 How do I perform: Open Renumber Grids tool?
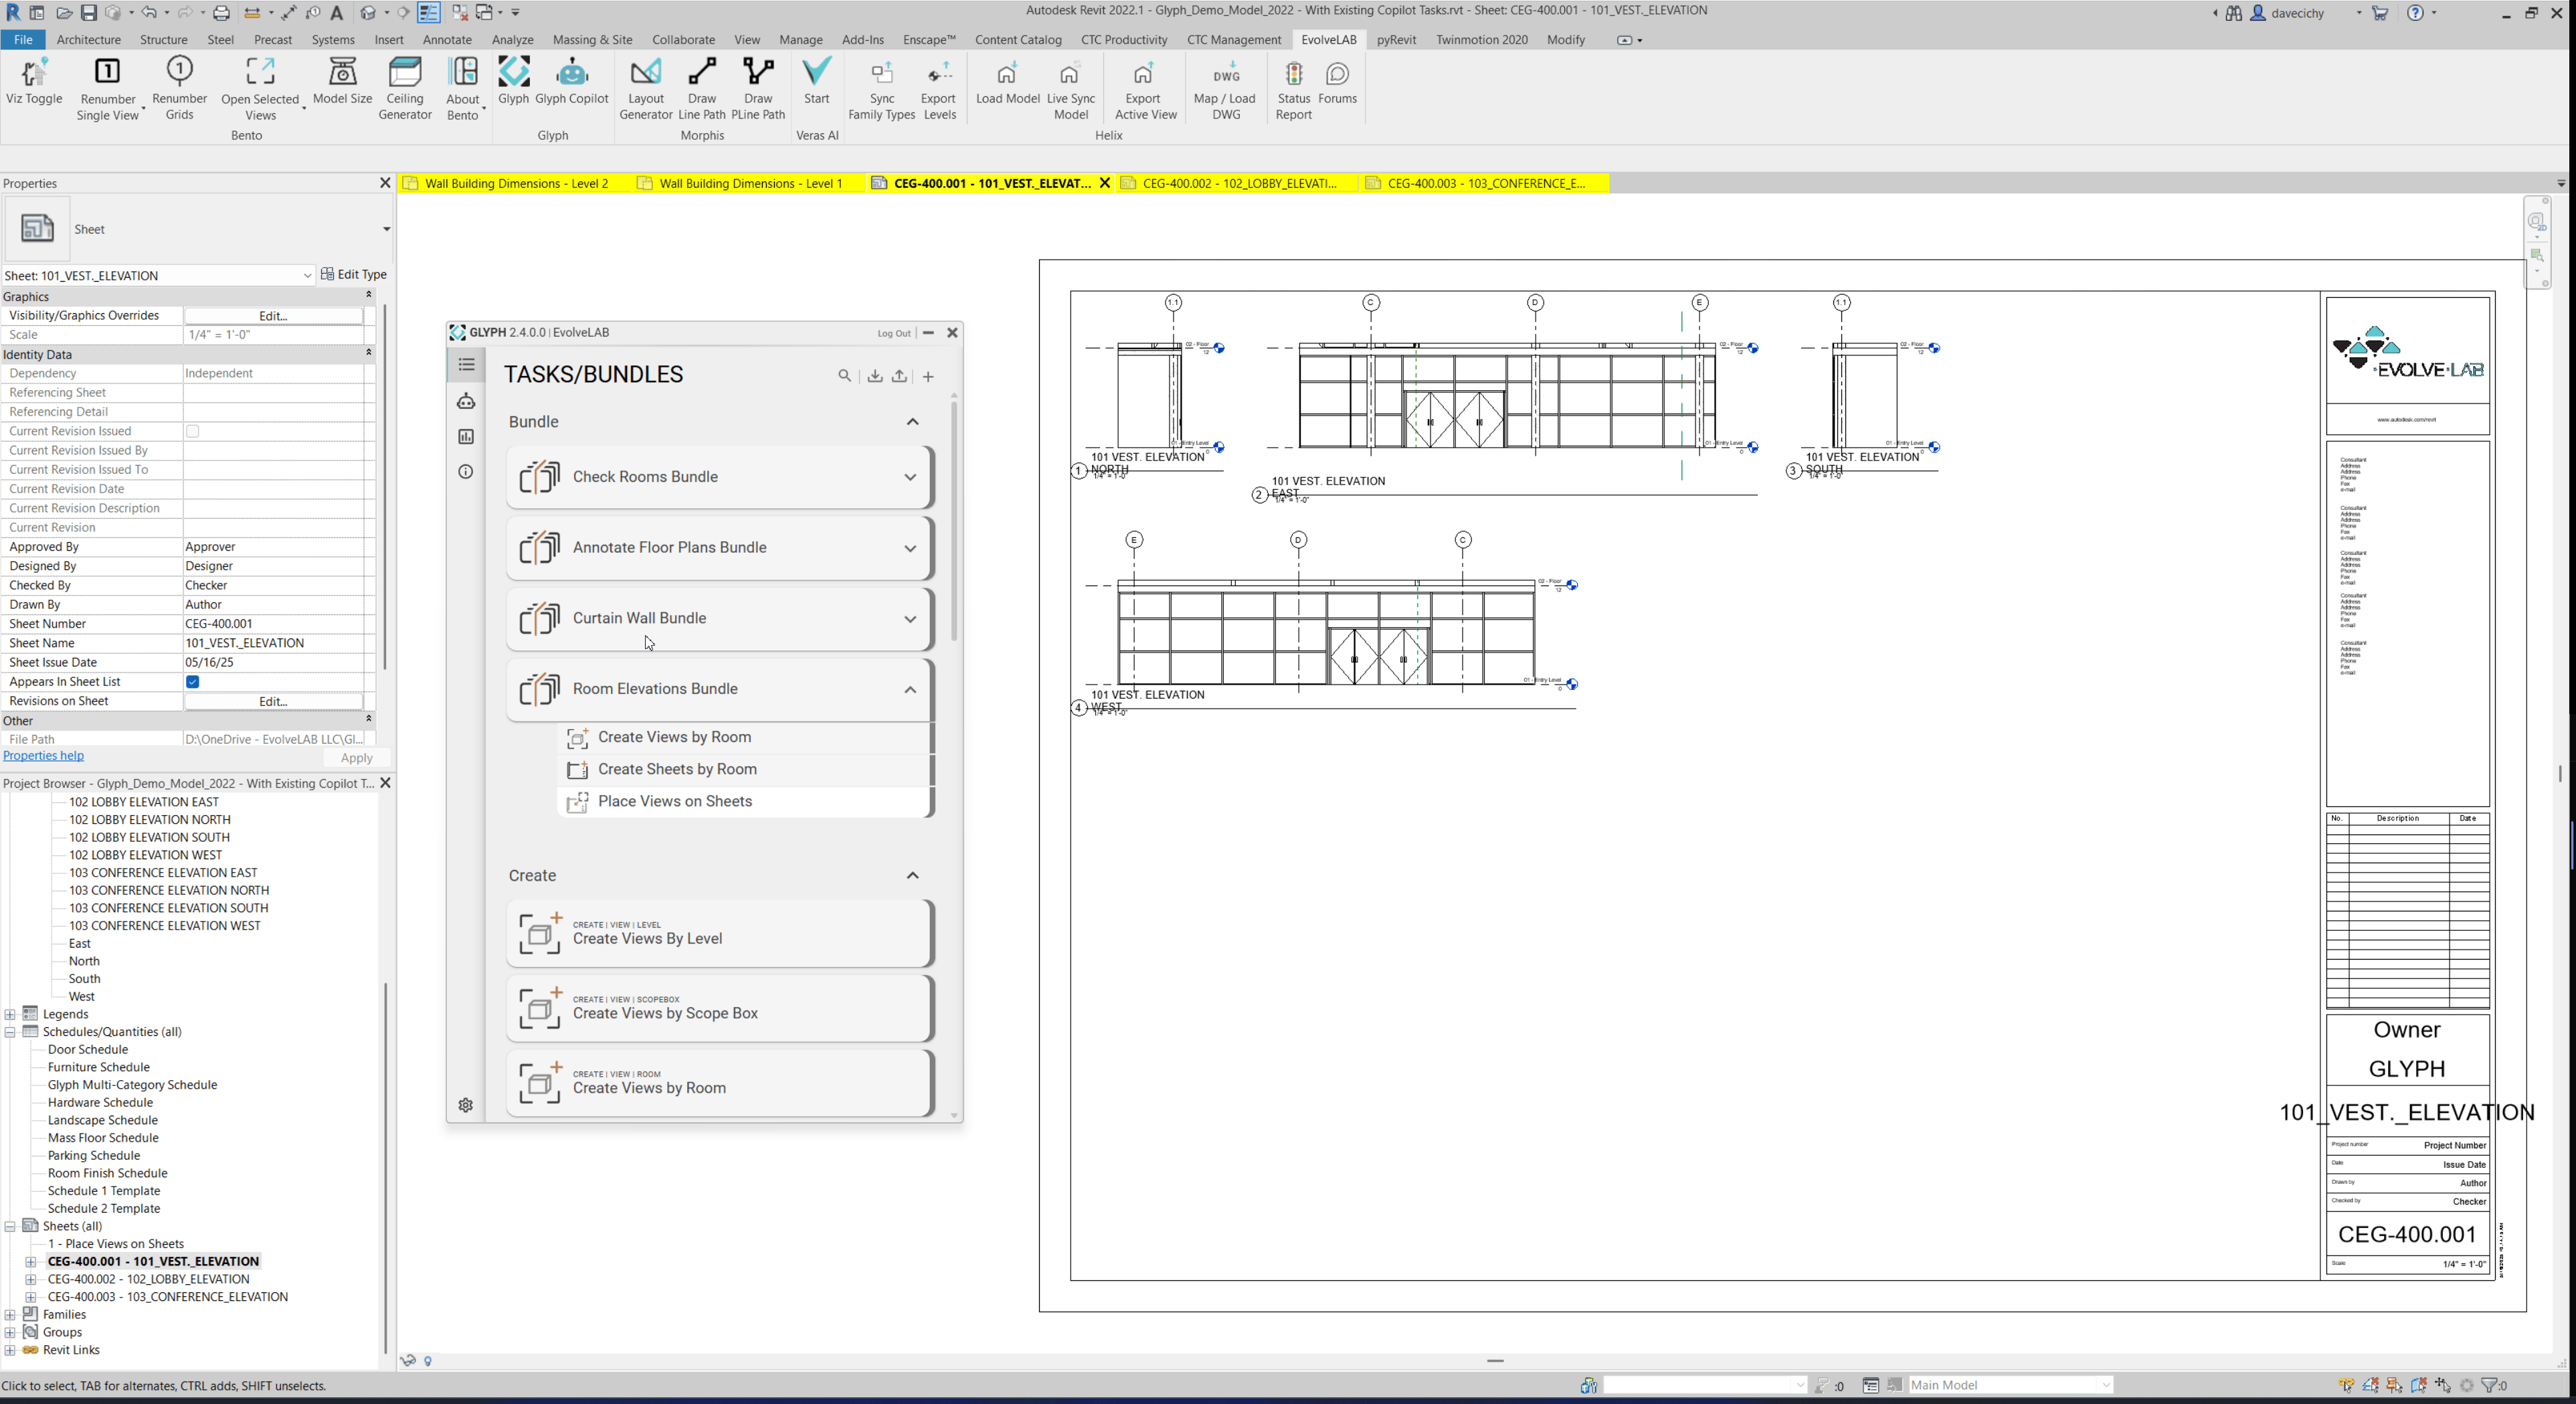click(179, 88)
